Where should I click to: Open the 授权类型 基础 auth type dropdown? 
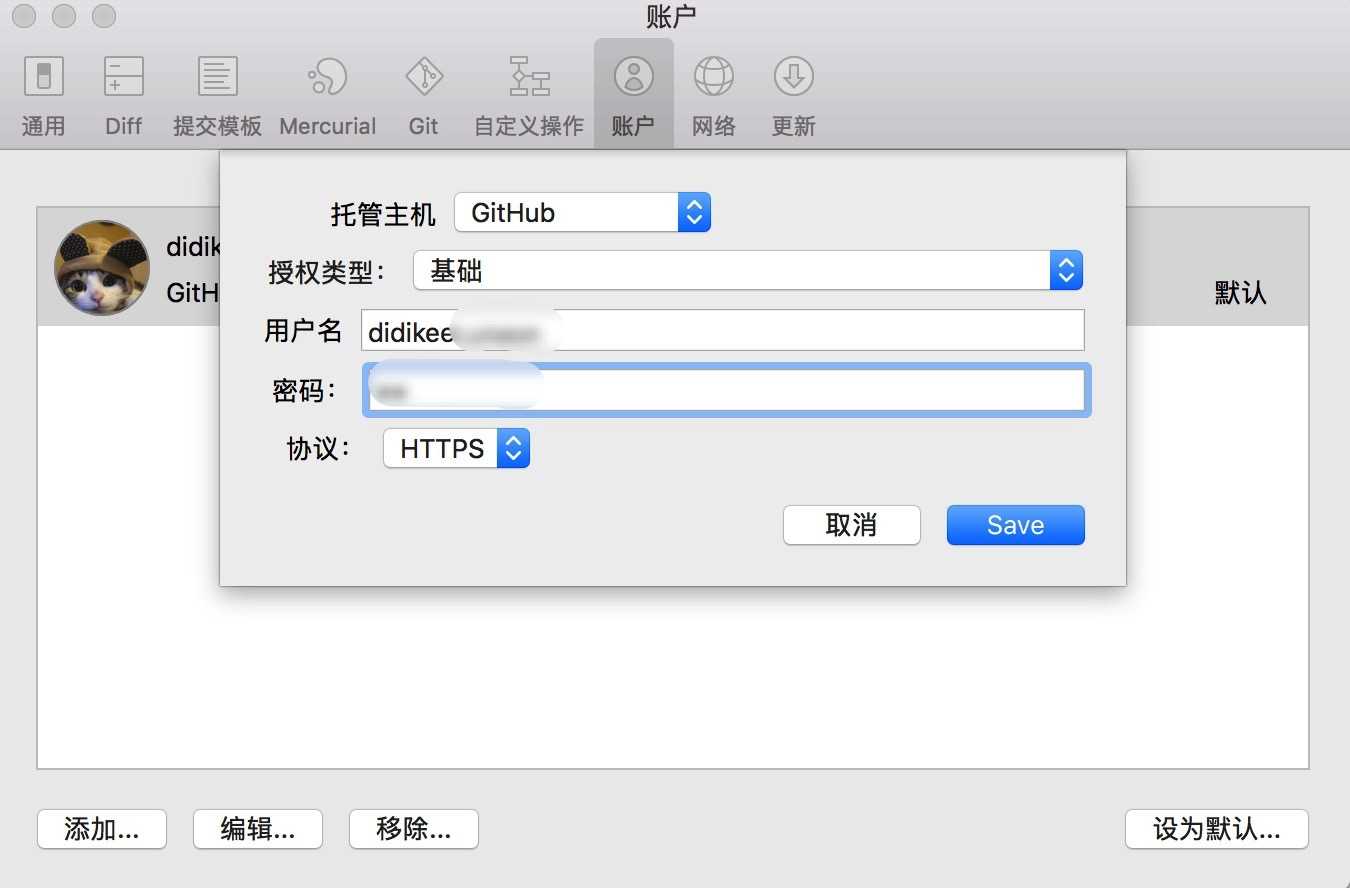point(748,270)
